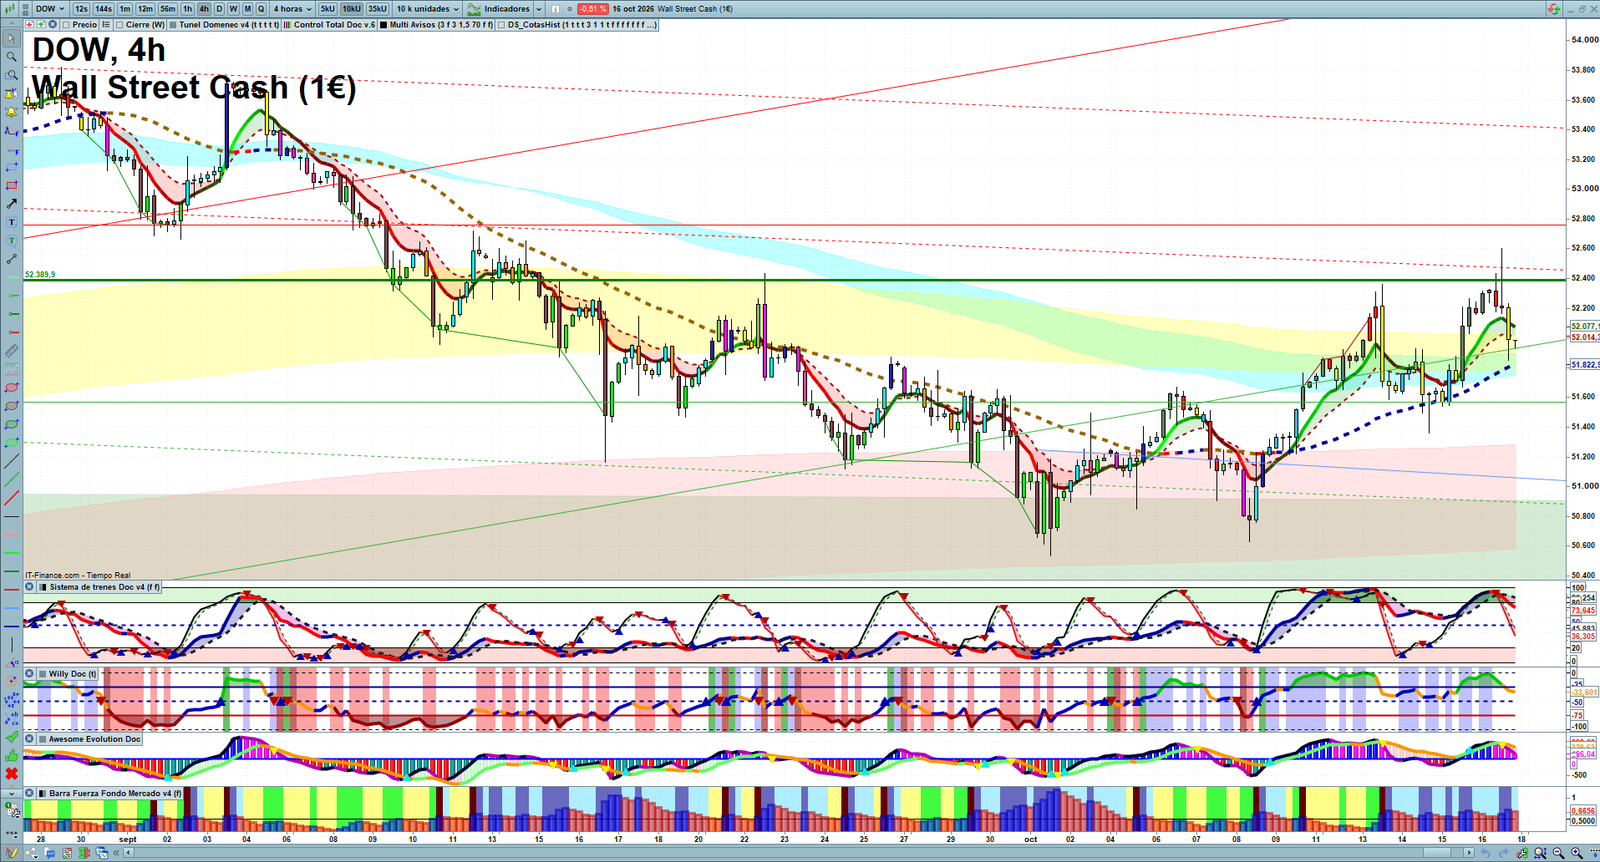1600x862 pixels.
Task: Click the green plus icon beside Precio
Action: [41, 24]
